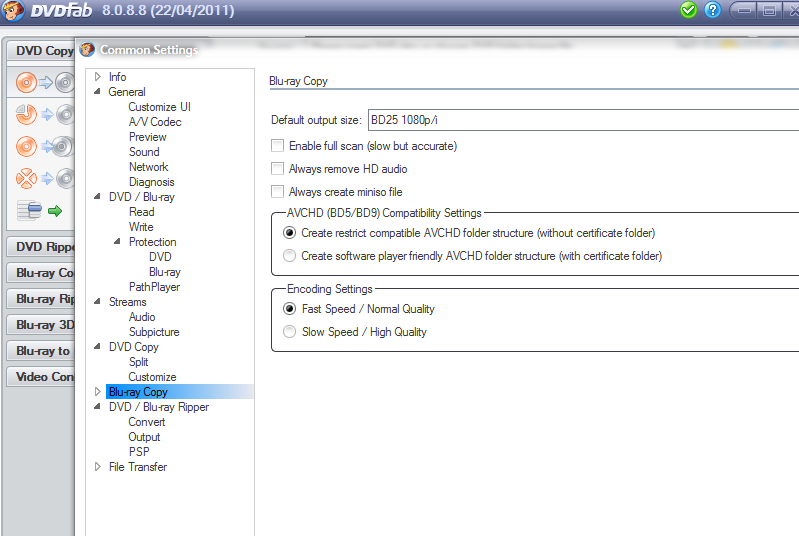Select the fourth DVD Copy split disc icon
This screenshot has height=536, width=799.
[45, 179]
